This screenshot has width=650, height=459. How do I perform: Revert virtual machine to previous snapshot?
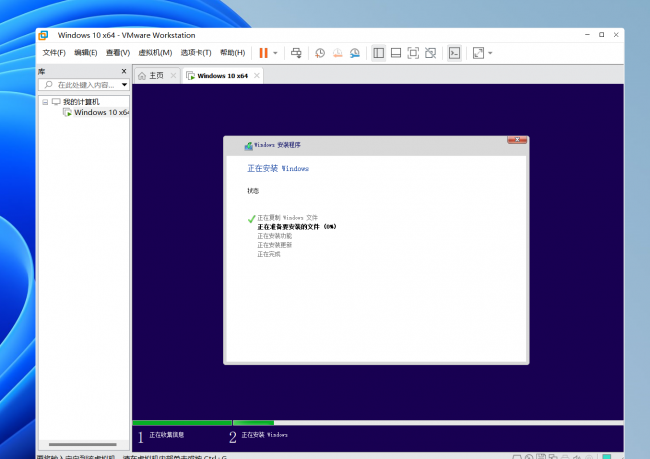pos(337,53)
